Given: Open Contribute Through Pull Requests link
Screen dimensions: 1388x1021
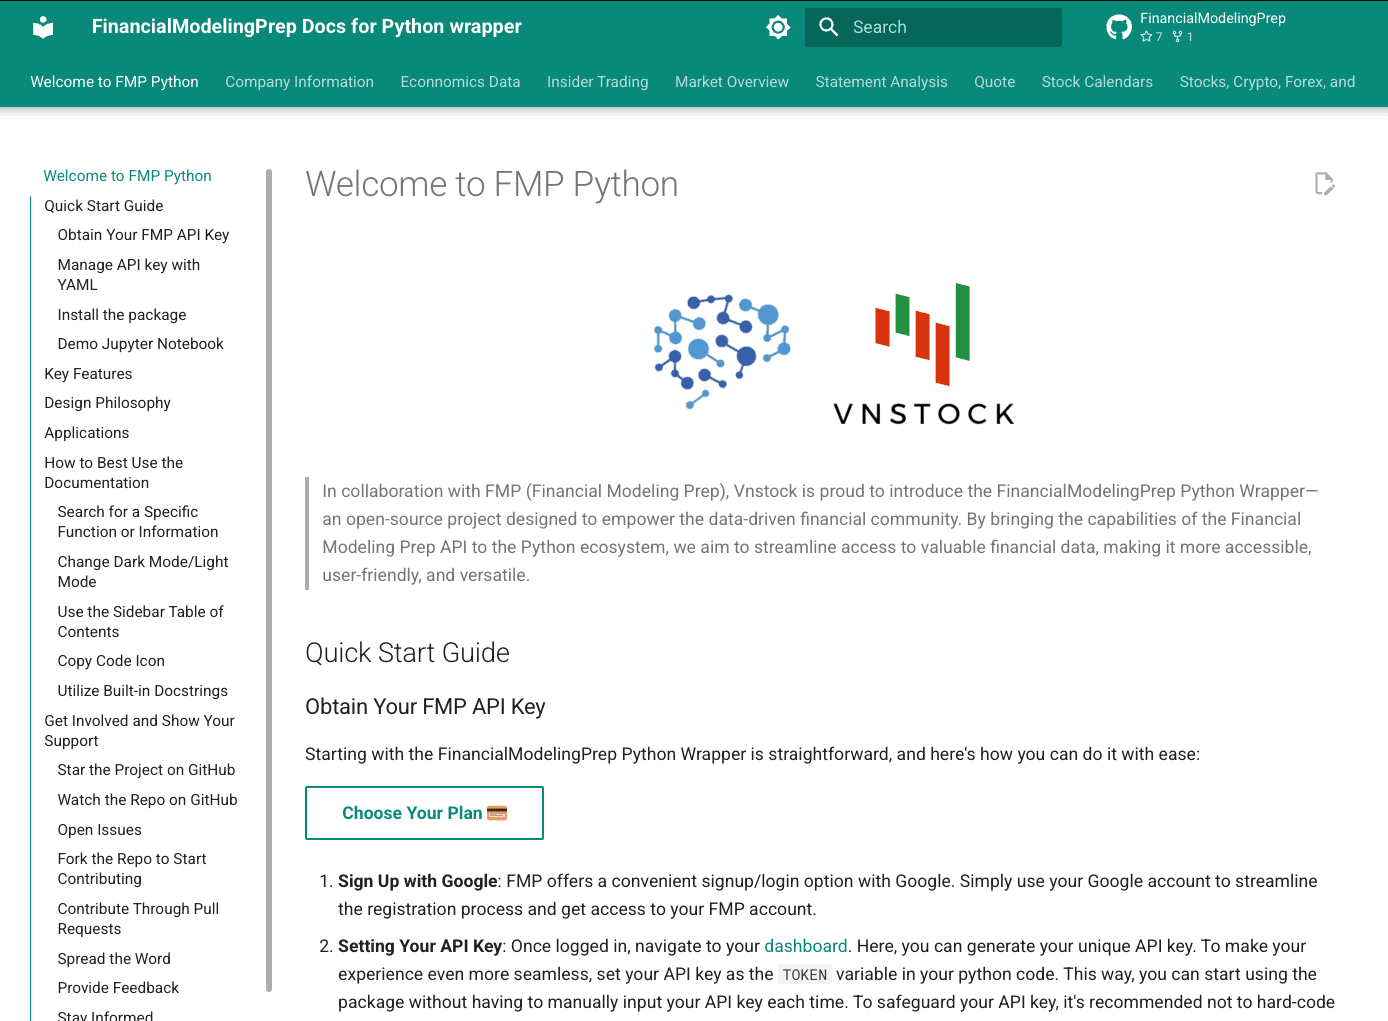Looking at the screenshot, I should [x=138, y=919].
